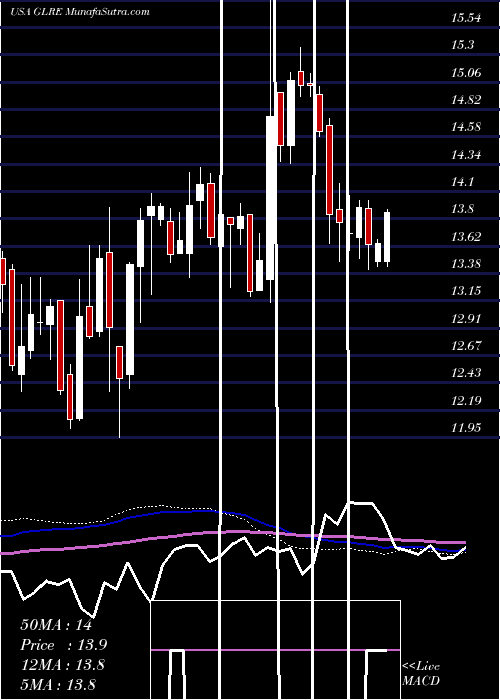Click the highest red candle near 15.06

[x=301, y=78]
